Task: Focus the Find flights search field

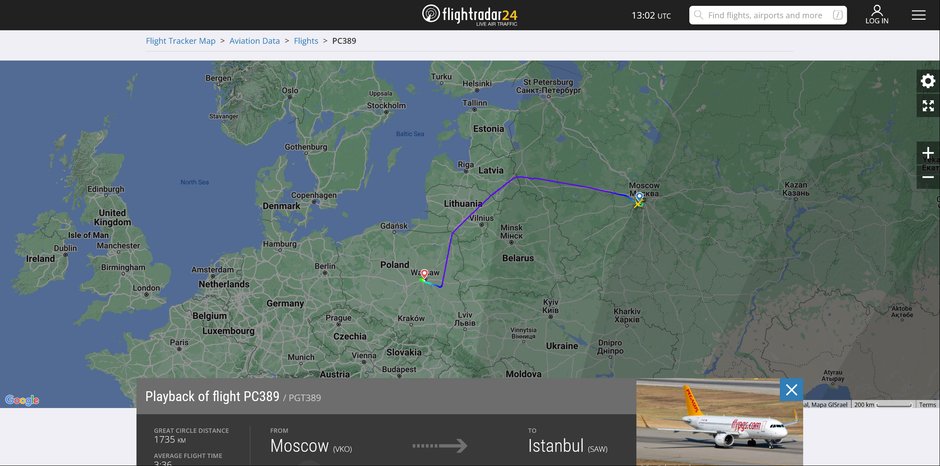Action: point(768,16)
